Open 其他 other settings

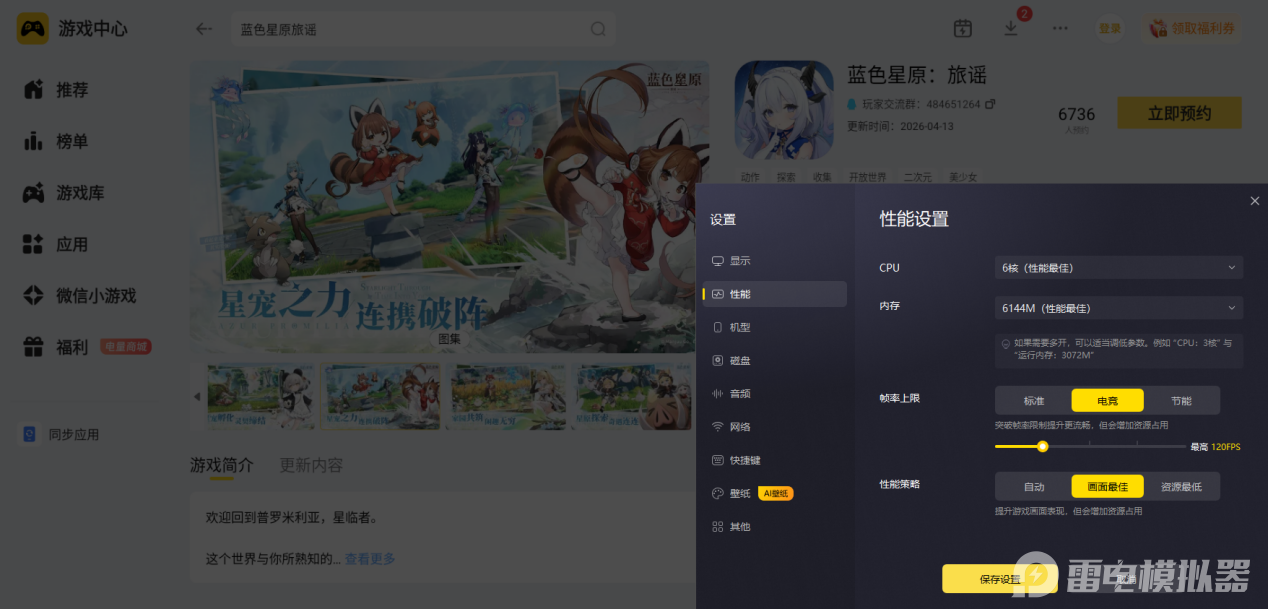click(774, 526)
